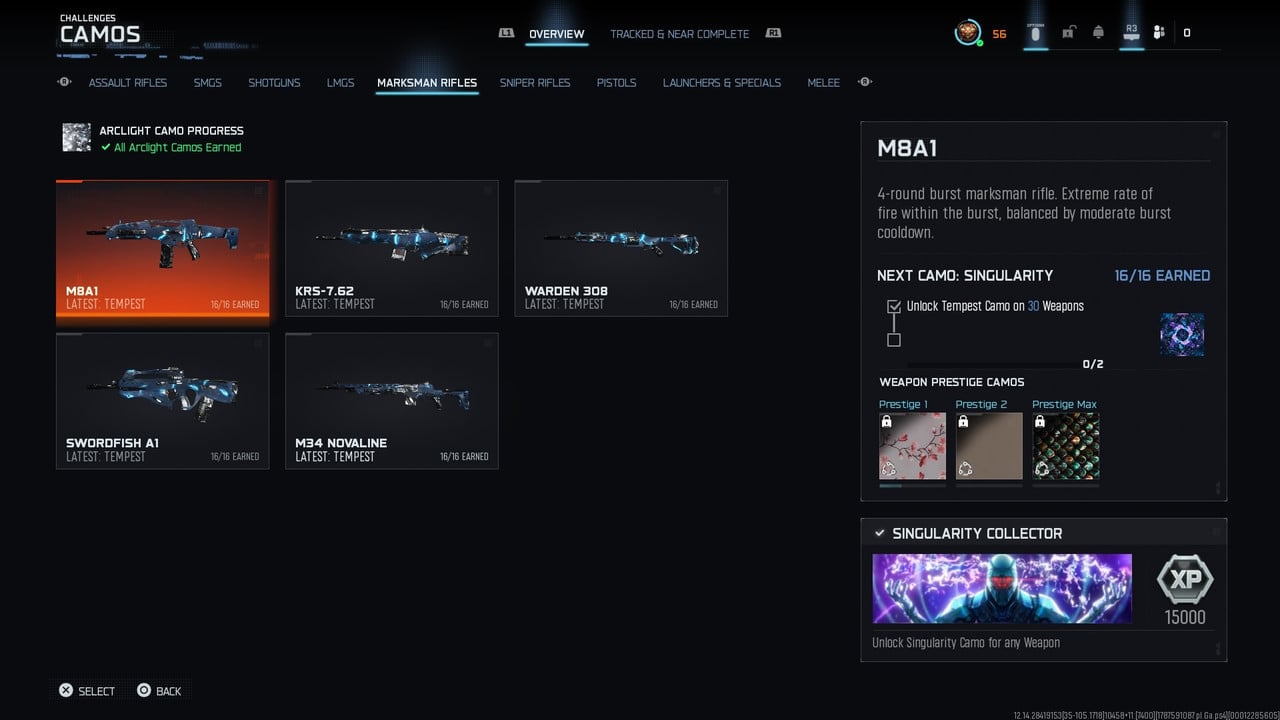This screenshot has height=720, width=1280.
Task: Open the SMGs category
Action: click(x=208, y=82)
